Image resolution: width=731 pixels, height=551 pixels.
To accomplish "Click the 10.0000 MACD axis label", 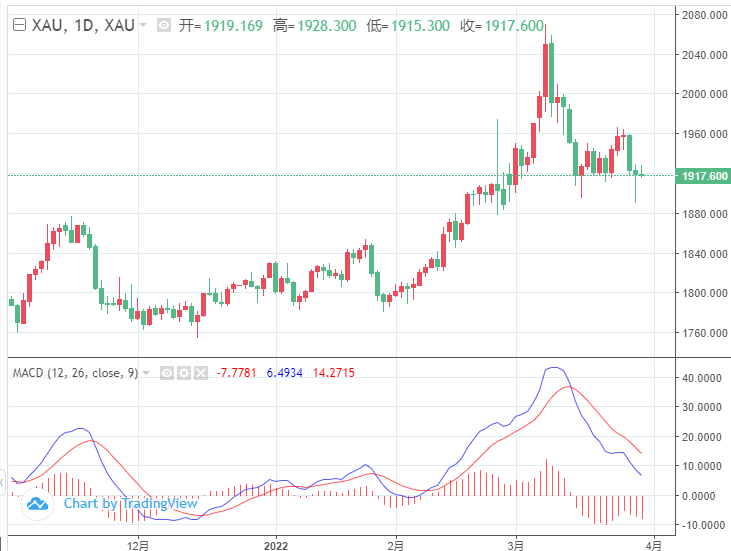I will (x=702, y=466).
